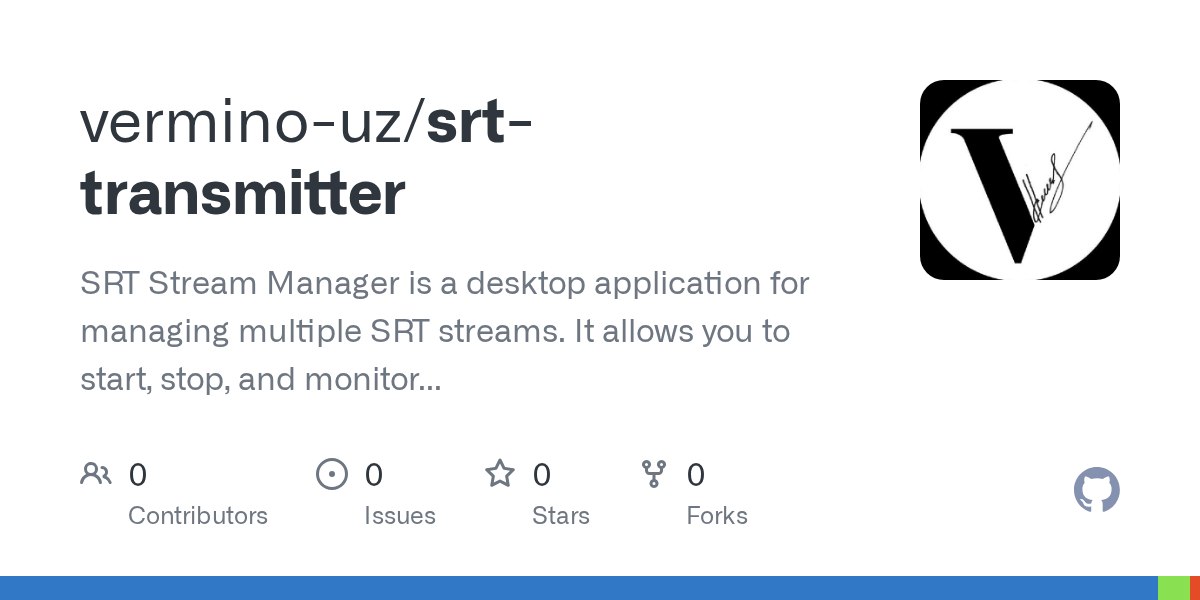This screenshot has height=600, width=1200.
Task: Click the stars count number
Action: 541,474
